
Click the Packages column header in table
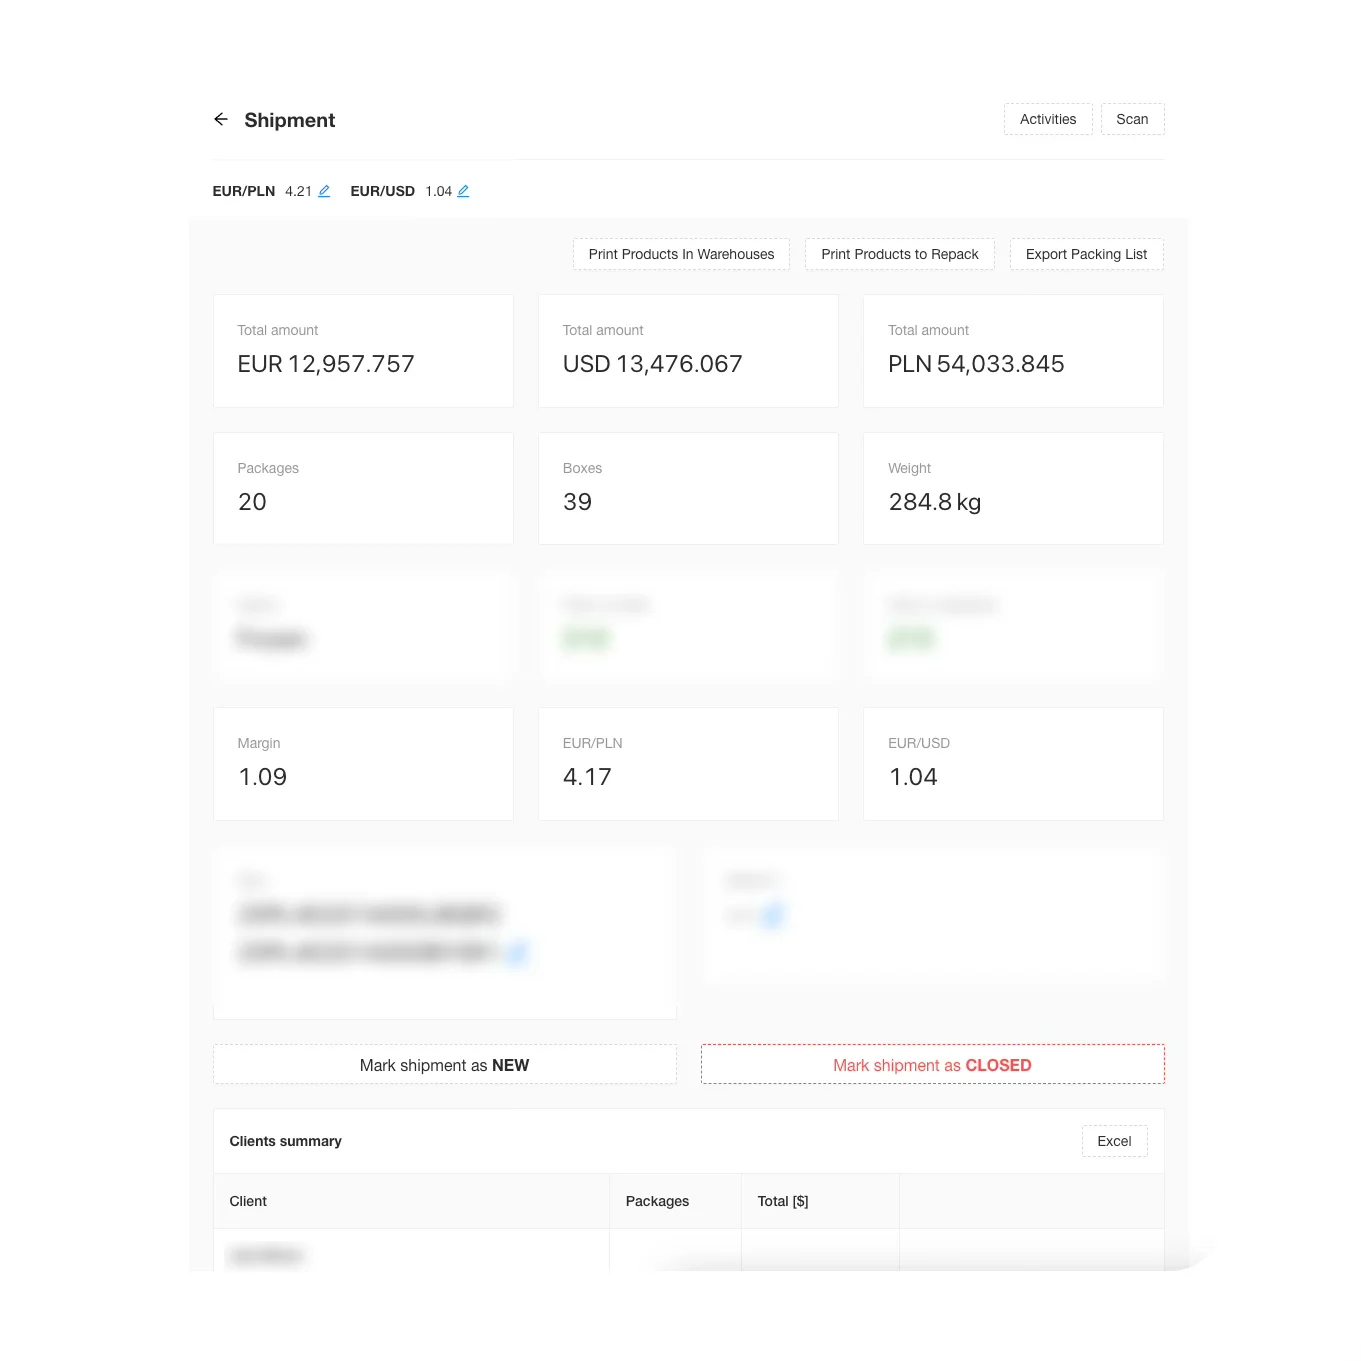click(657, 1201)
